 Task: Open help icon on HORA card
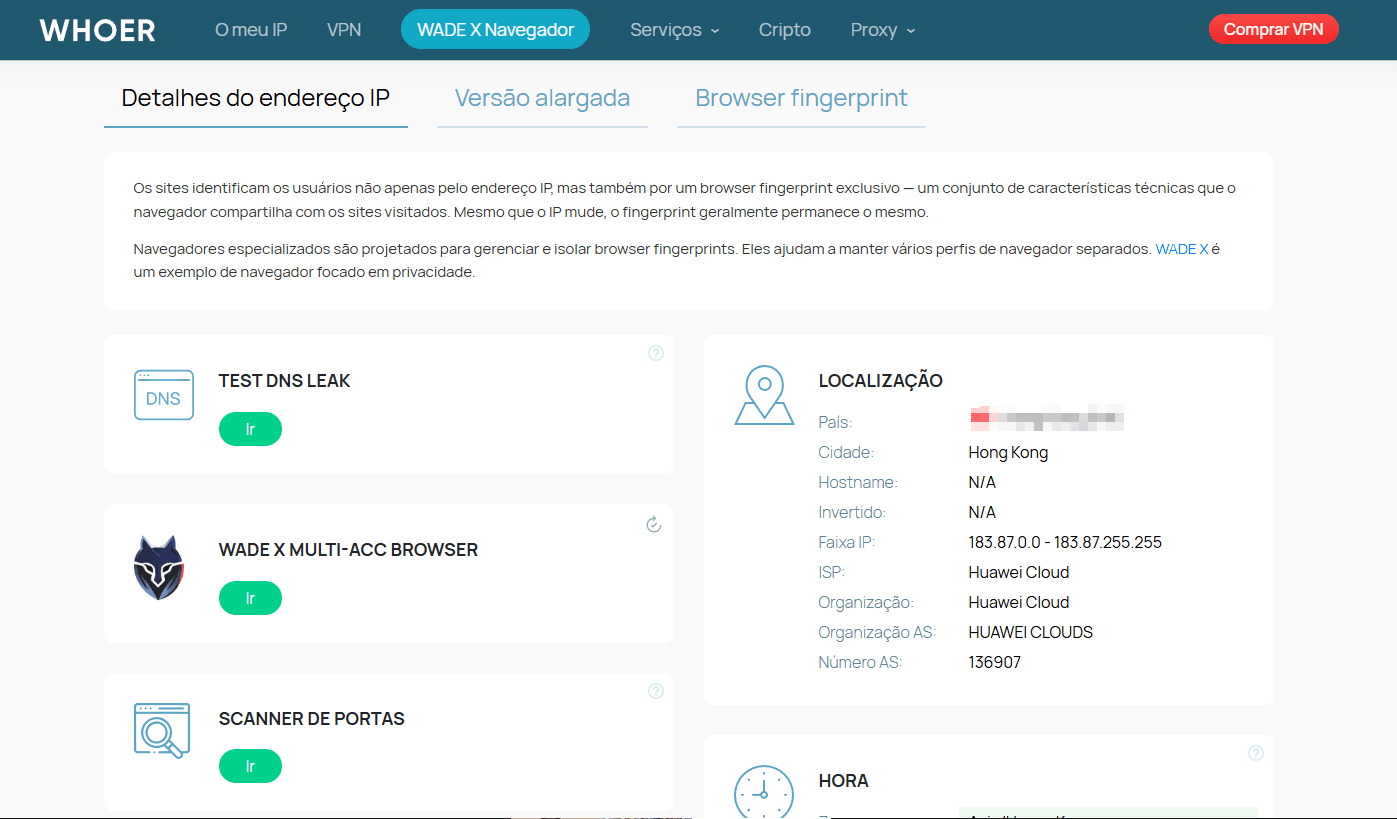(x=1256, y=753)
